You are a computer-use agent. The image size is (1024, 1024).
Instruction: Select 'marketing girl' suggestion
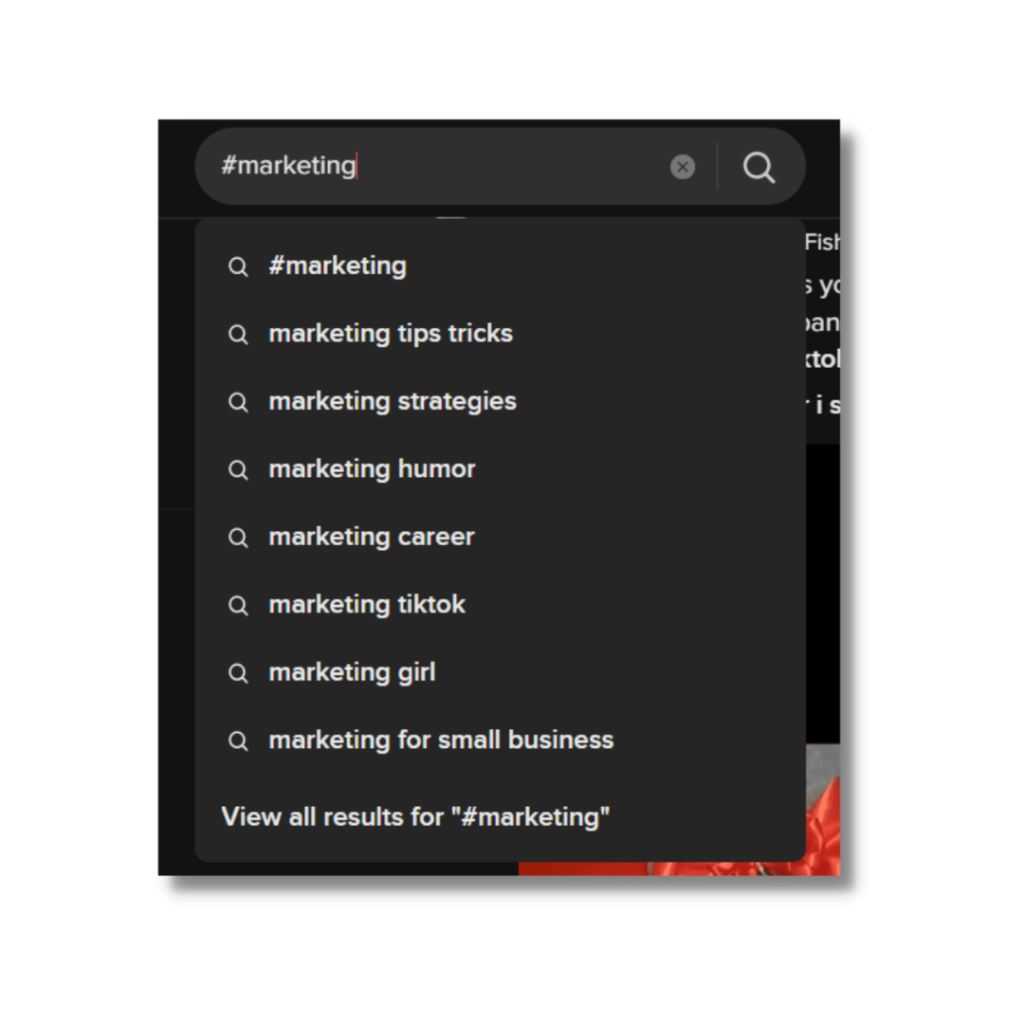[x=500, y=673]
